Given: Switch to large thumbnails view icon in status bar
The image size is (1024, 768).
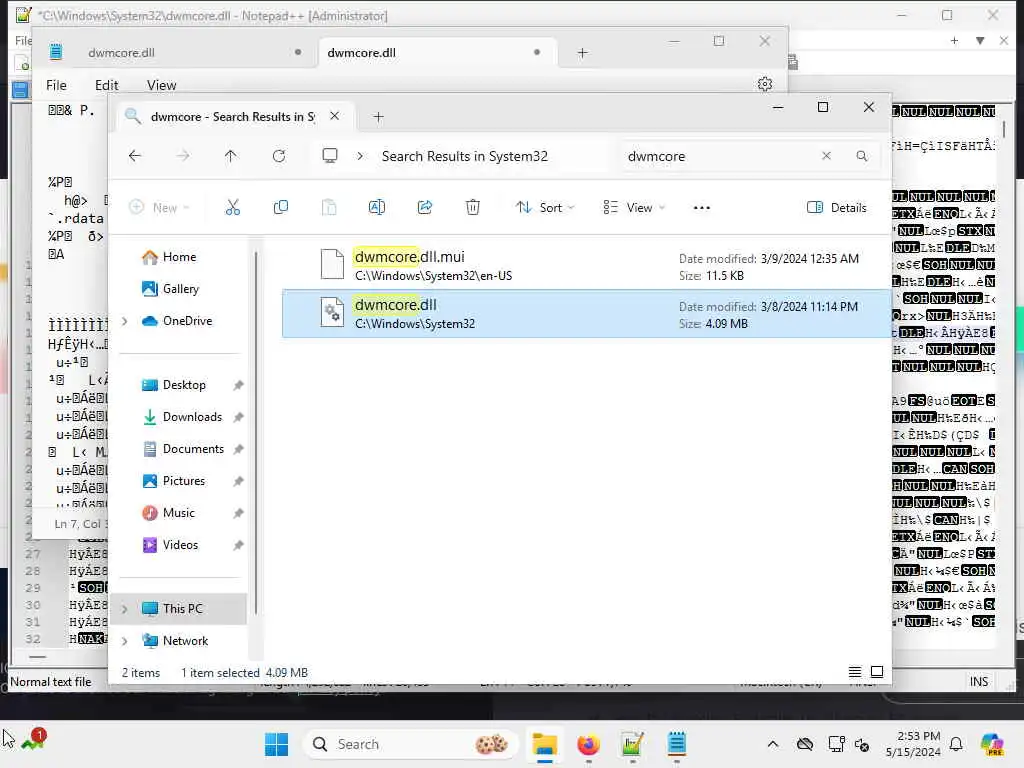Looking at the screenshot, I should point(877,672).
